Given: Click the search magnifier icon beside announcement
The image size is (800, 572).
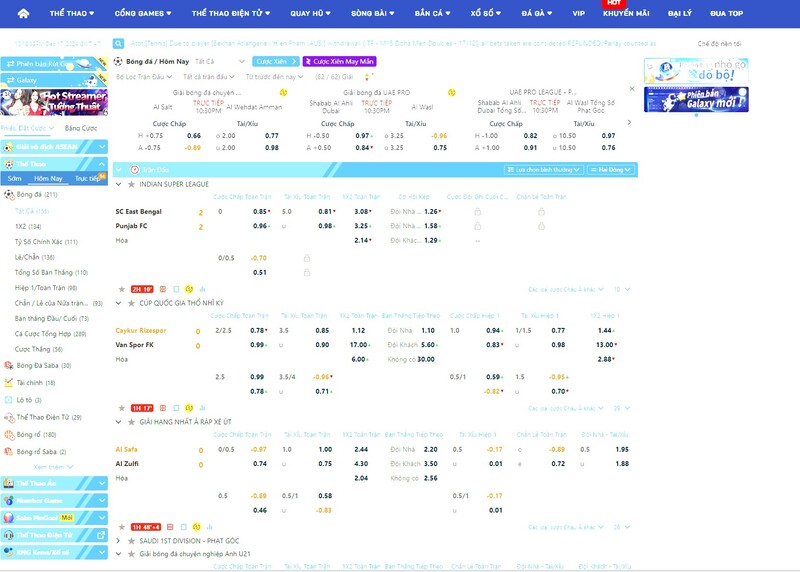Looking at the screenshot, I should tap(119, 44).
